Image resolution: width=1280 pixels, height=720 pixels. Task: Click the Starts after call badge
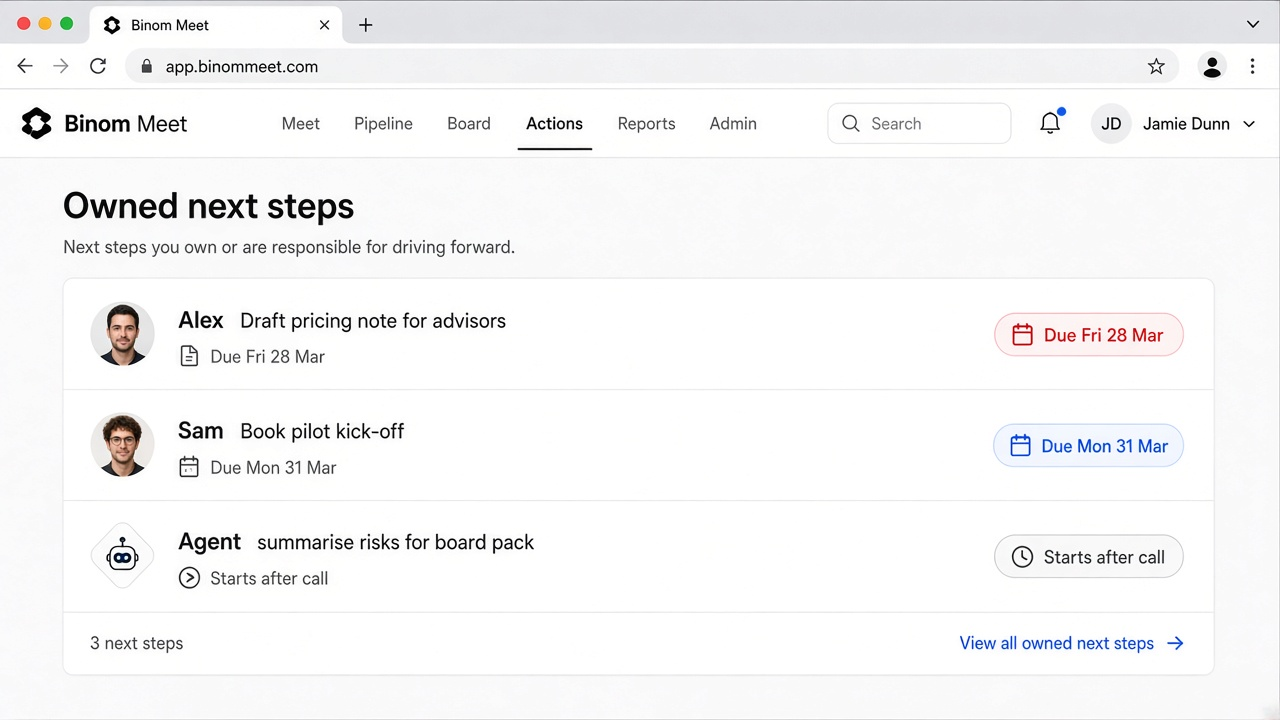pos(1089,557)
